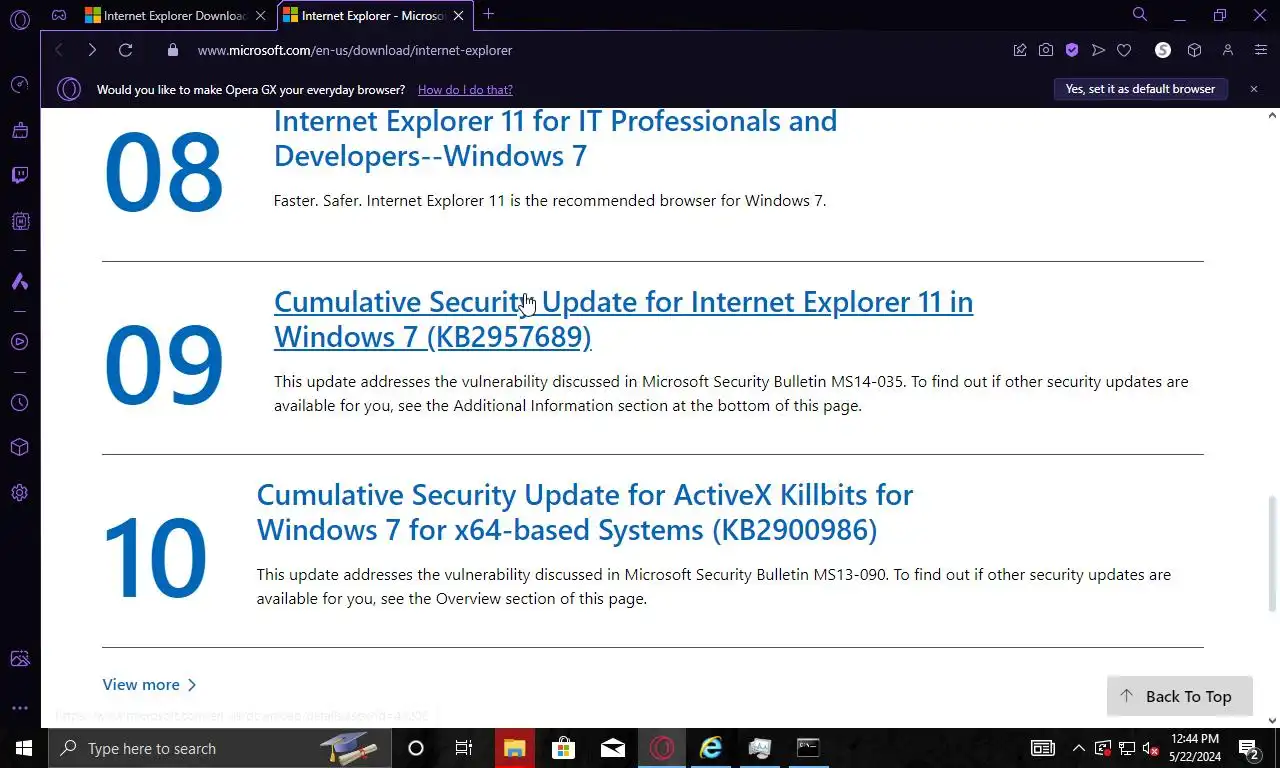The image size is (1280, 768).
Task: Open a new tab with plus button
Action: (x=488, y=15)
